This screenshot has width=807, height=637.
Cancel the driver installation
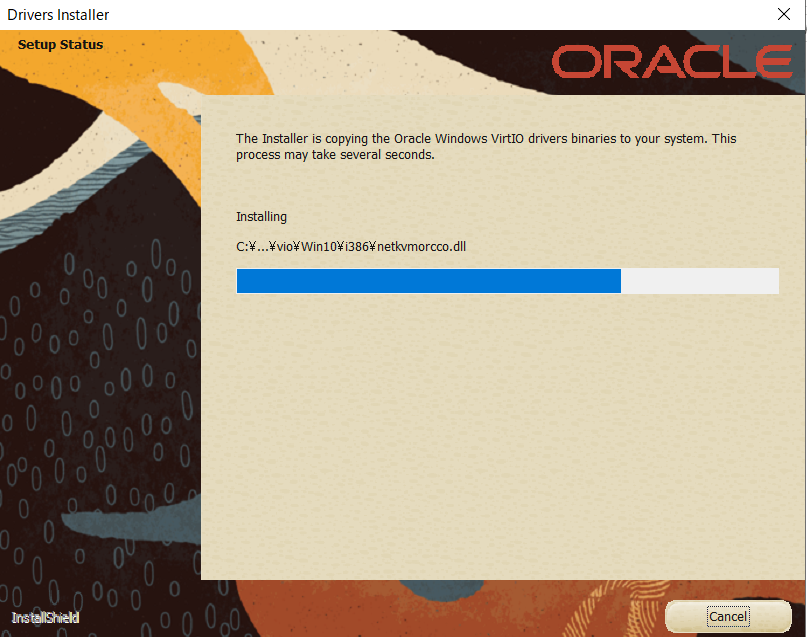click(x=728, y=616)
